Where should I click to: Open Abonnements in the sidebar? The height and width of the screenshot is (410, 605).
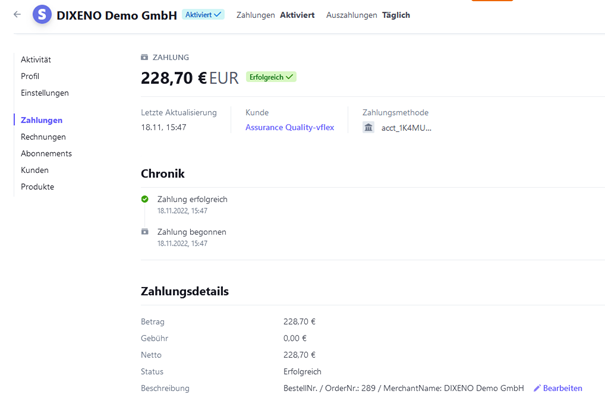(x=46, y=154)
